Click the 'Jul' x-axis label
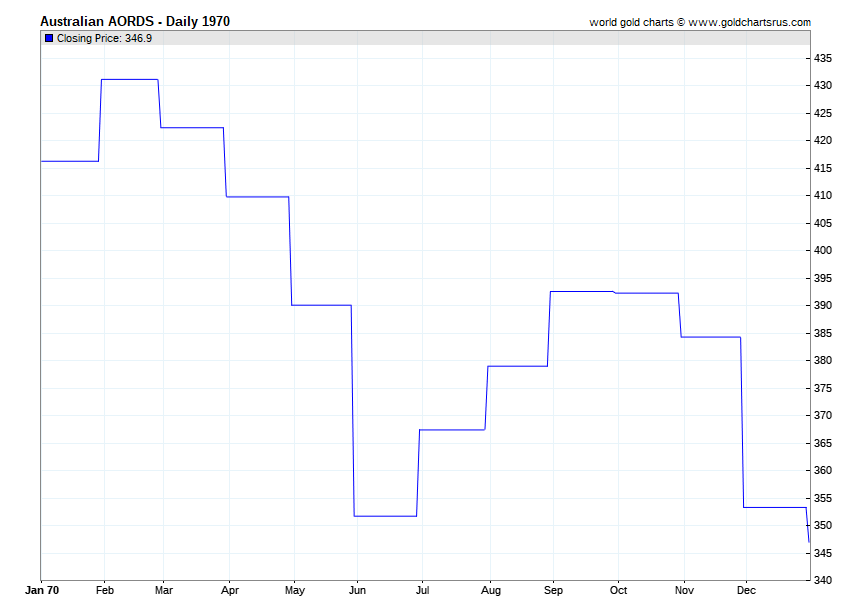This screenshot has width=850, height=616. click(422, 590)
